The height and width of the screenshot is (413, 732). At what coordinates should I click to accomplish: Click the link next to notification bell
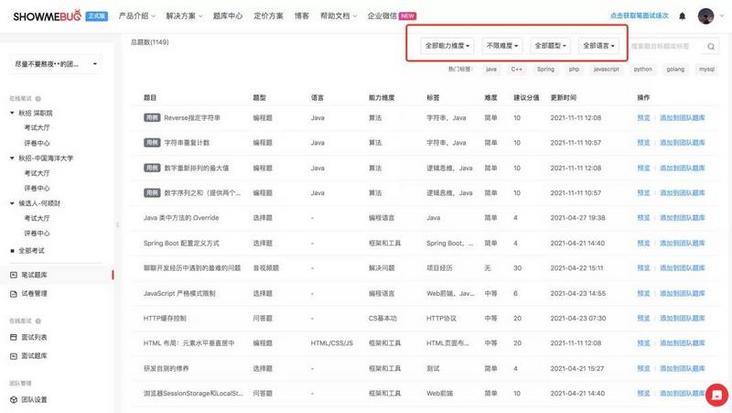coord(640,16)
